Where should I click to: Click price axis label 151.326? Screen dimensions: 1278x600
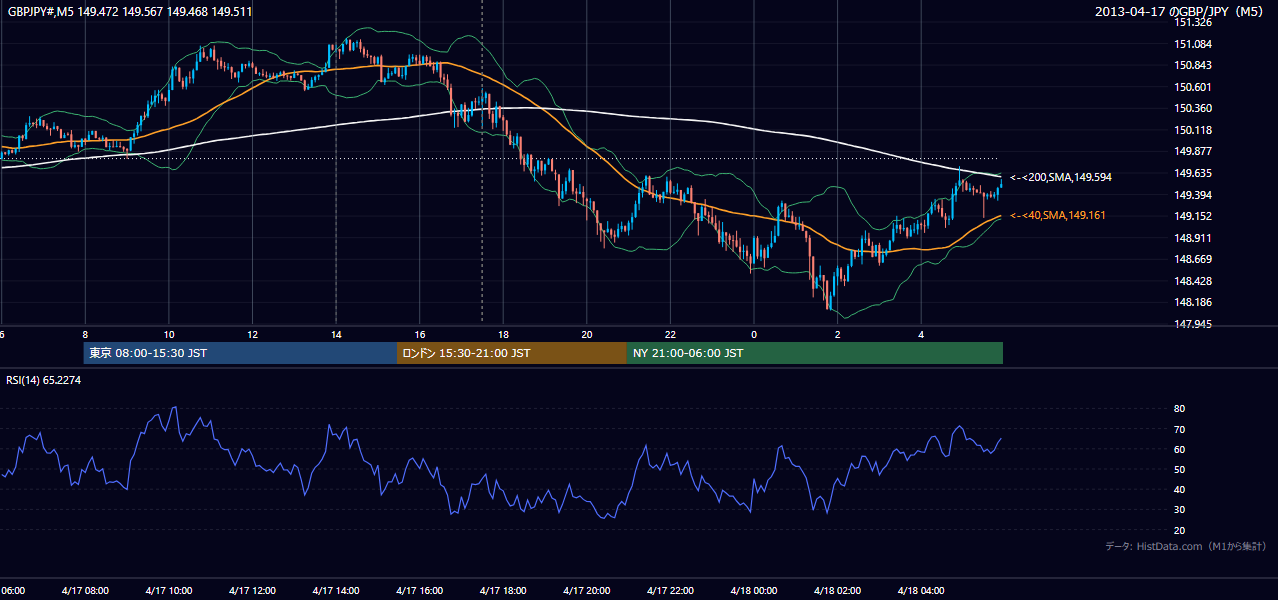pyautogui.click(x=1193, y=22)
